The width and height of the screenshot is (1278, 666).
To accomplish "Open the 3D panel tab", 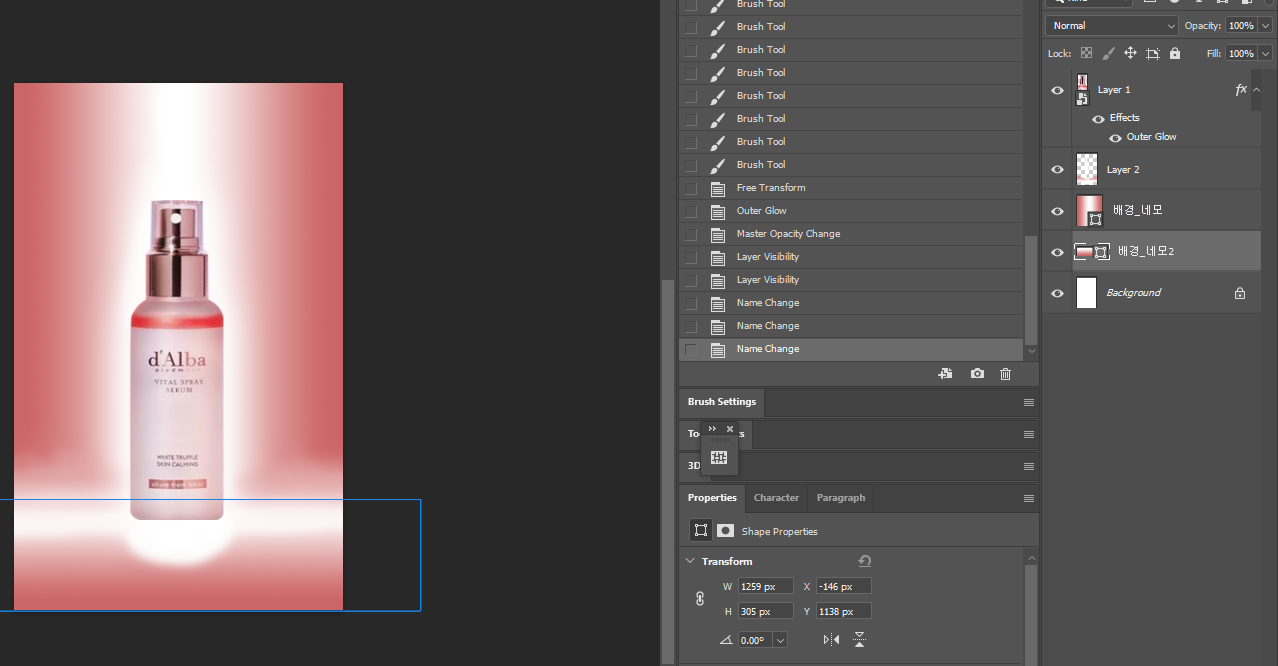I will pyautogui.click(x=694, y=466).
